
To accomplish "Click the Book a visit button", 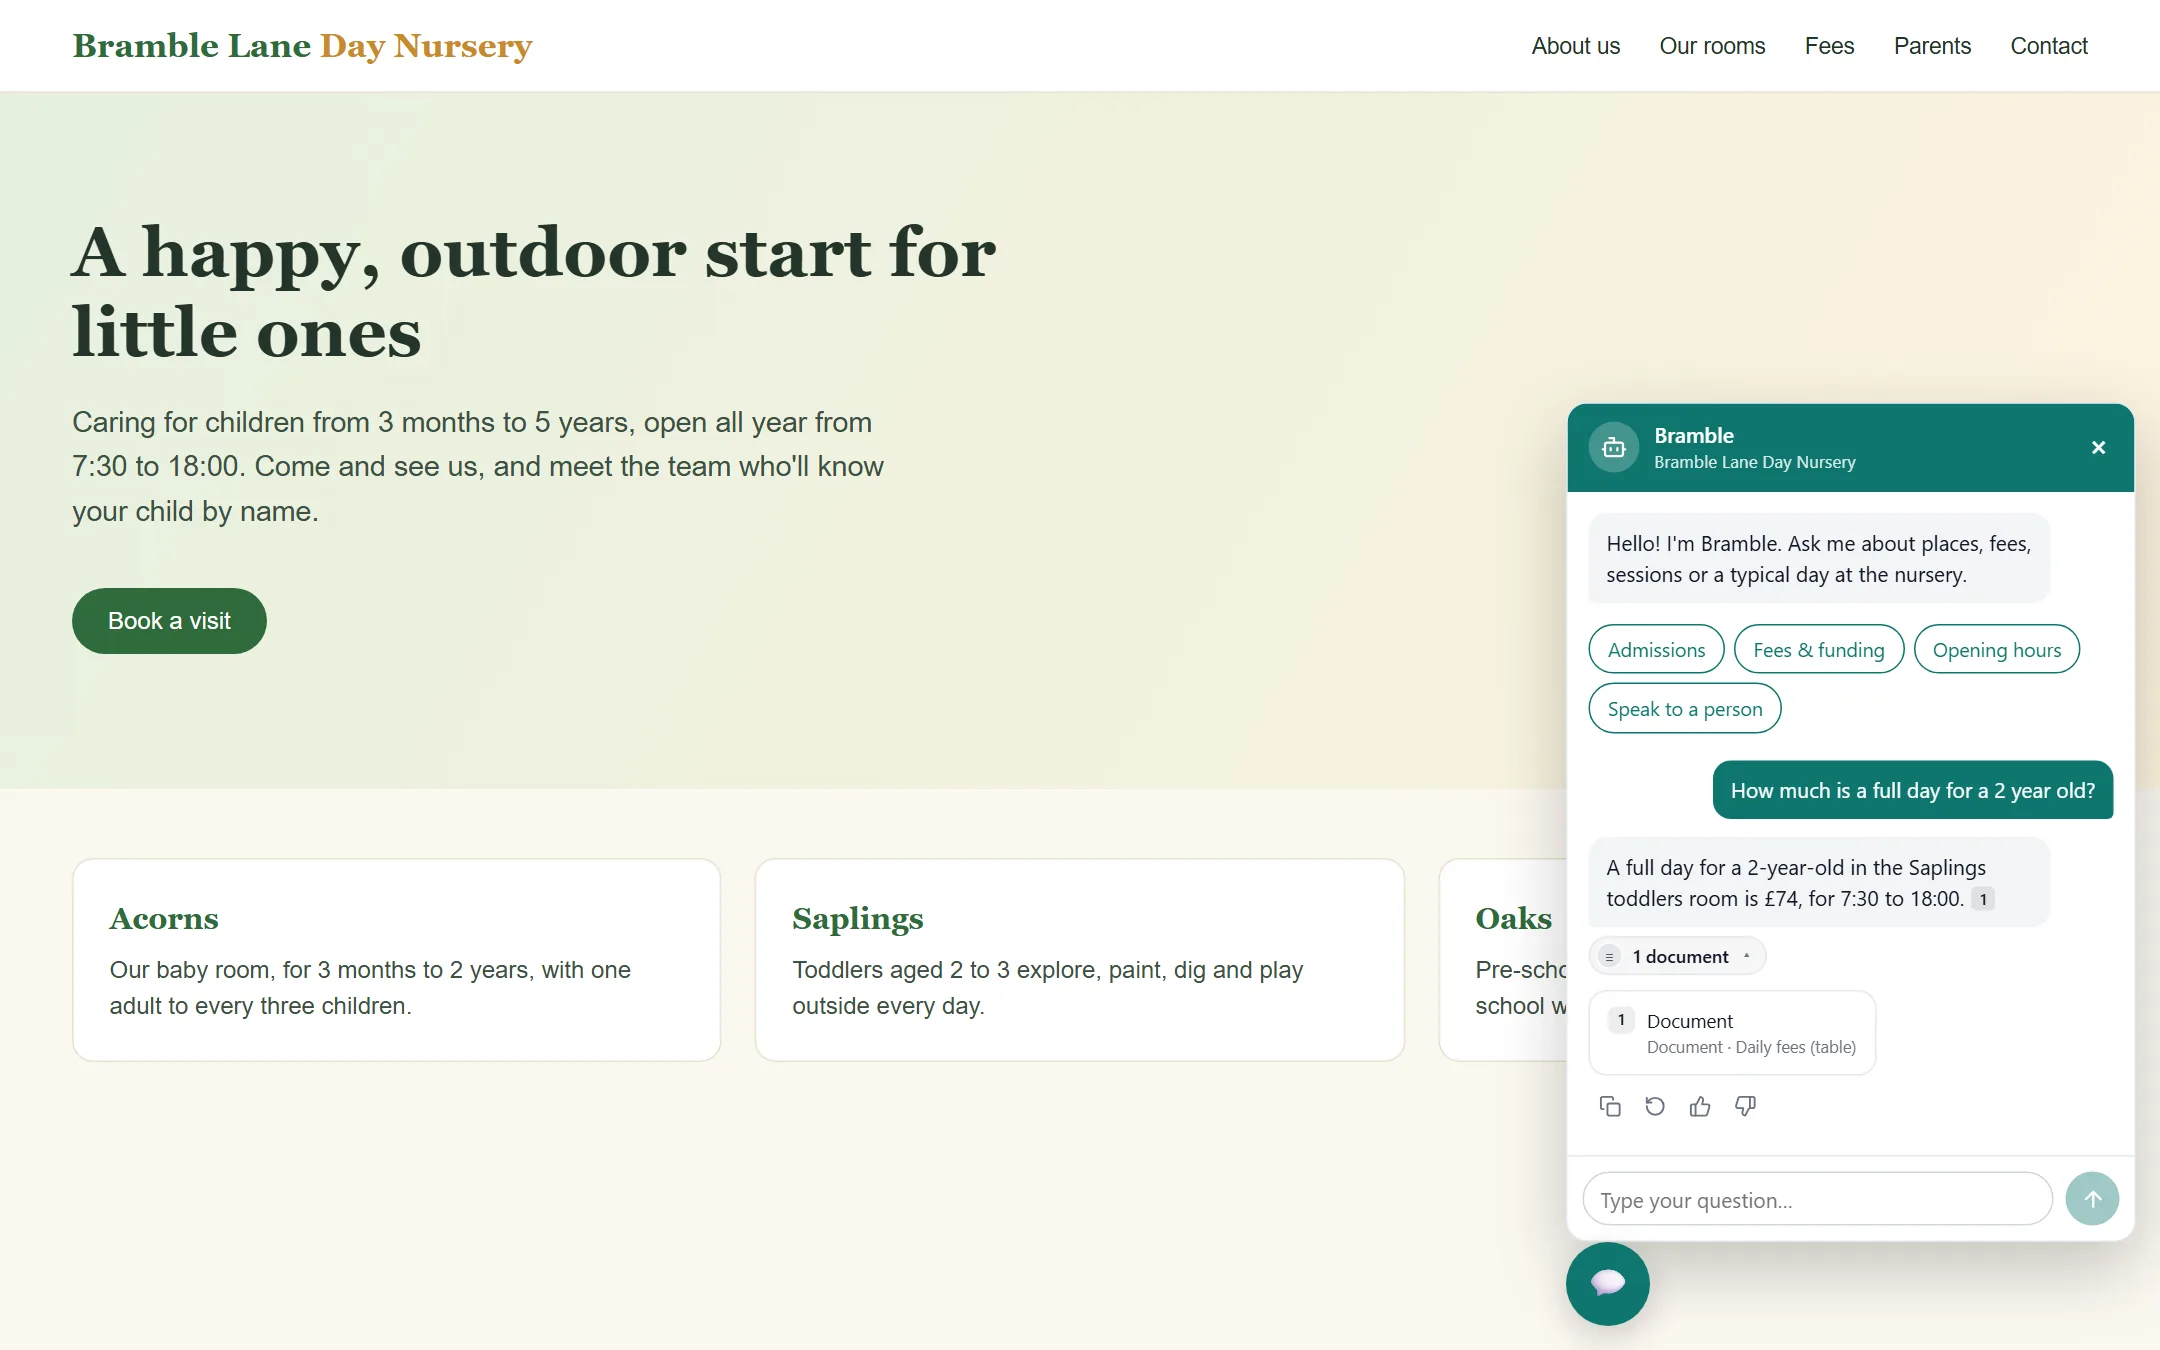I will tap(169, 621).
